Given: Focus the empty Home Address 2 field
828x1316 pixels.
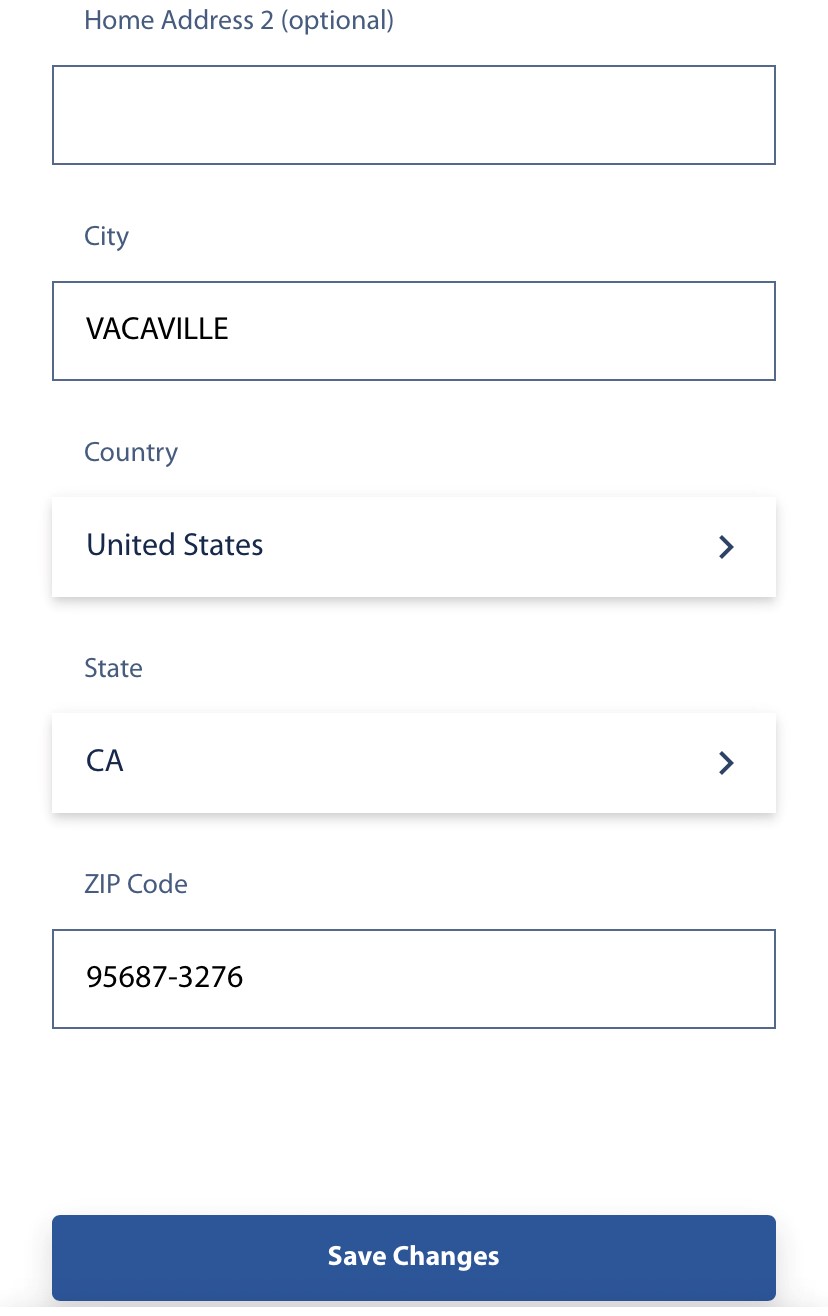Looking at the screenshot, I should pos(413,114).
